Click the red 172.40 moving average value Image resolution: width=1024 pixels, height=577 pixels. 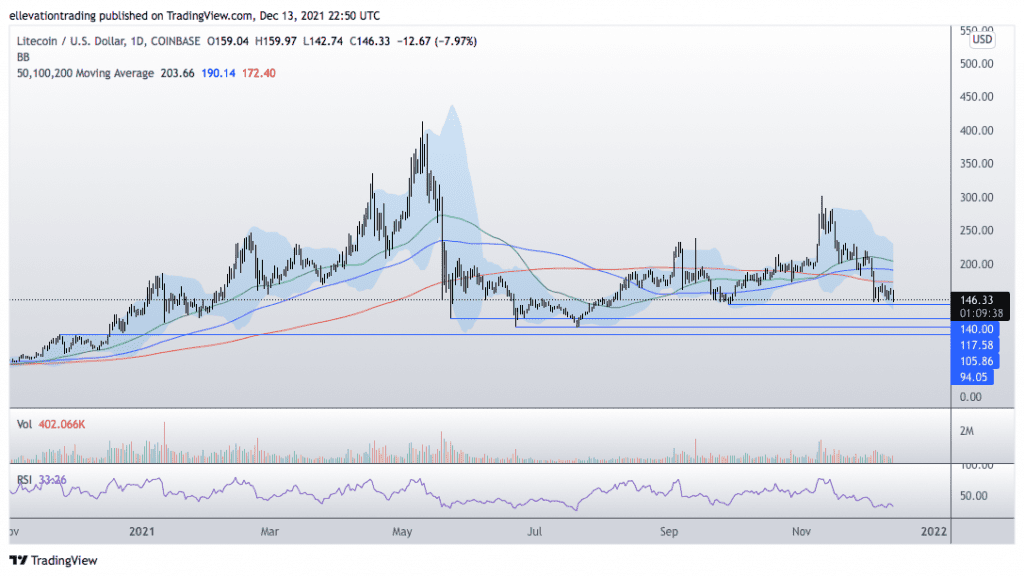[x=259, y=73]
